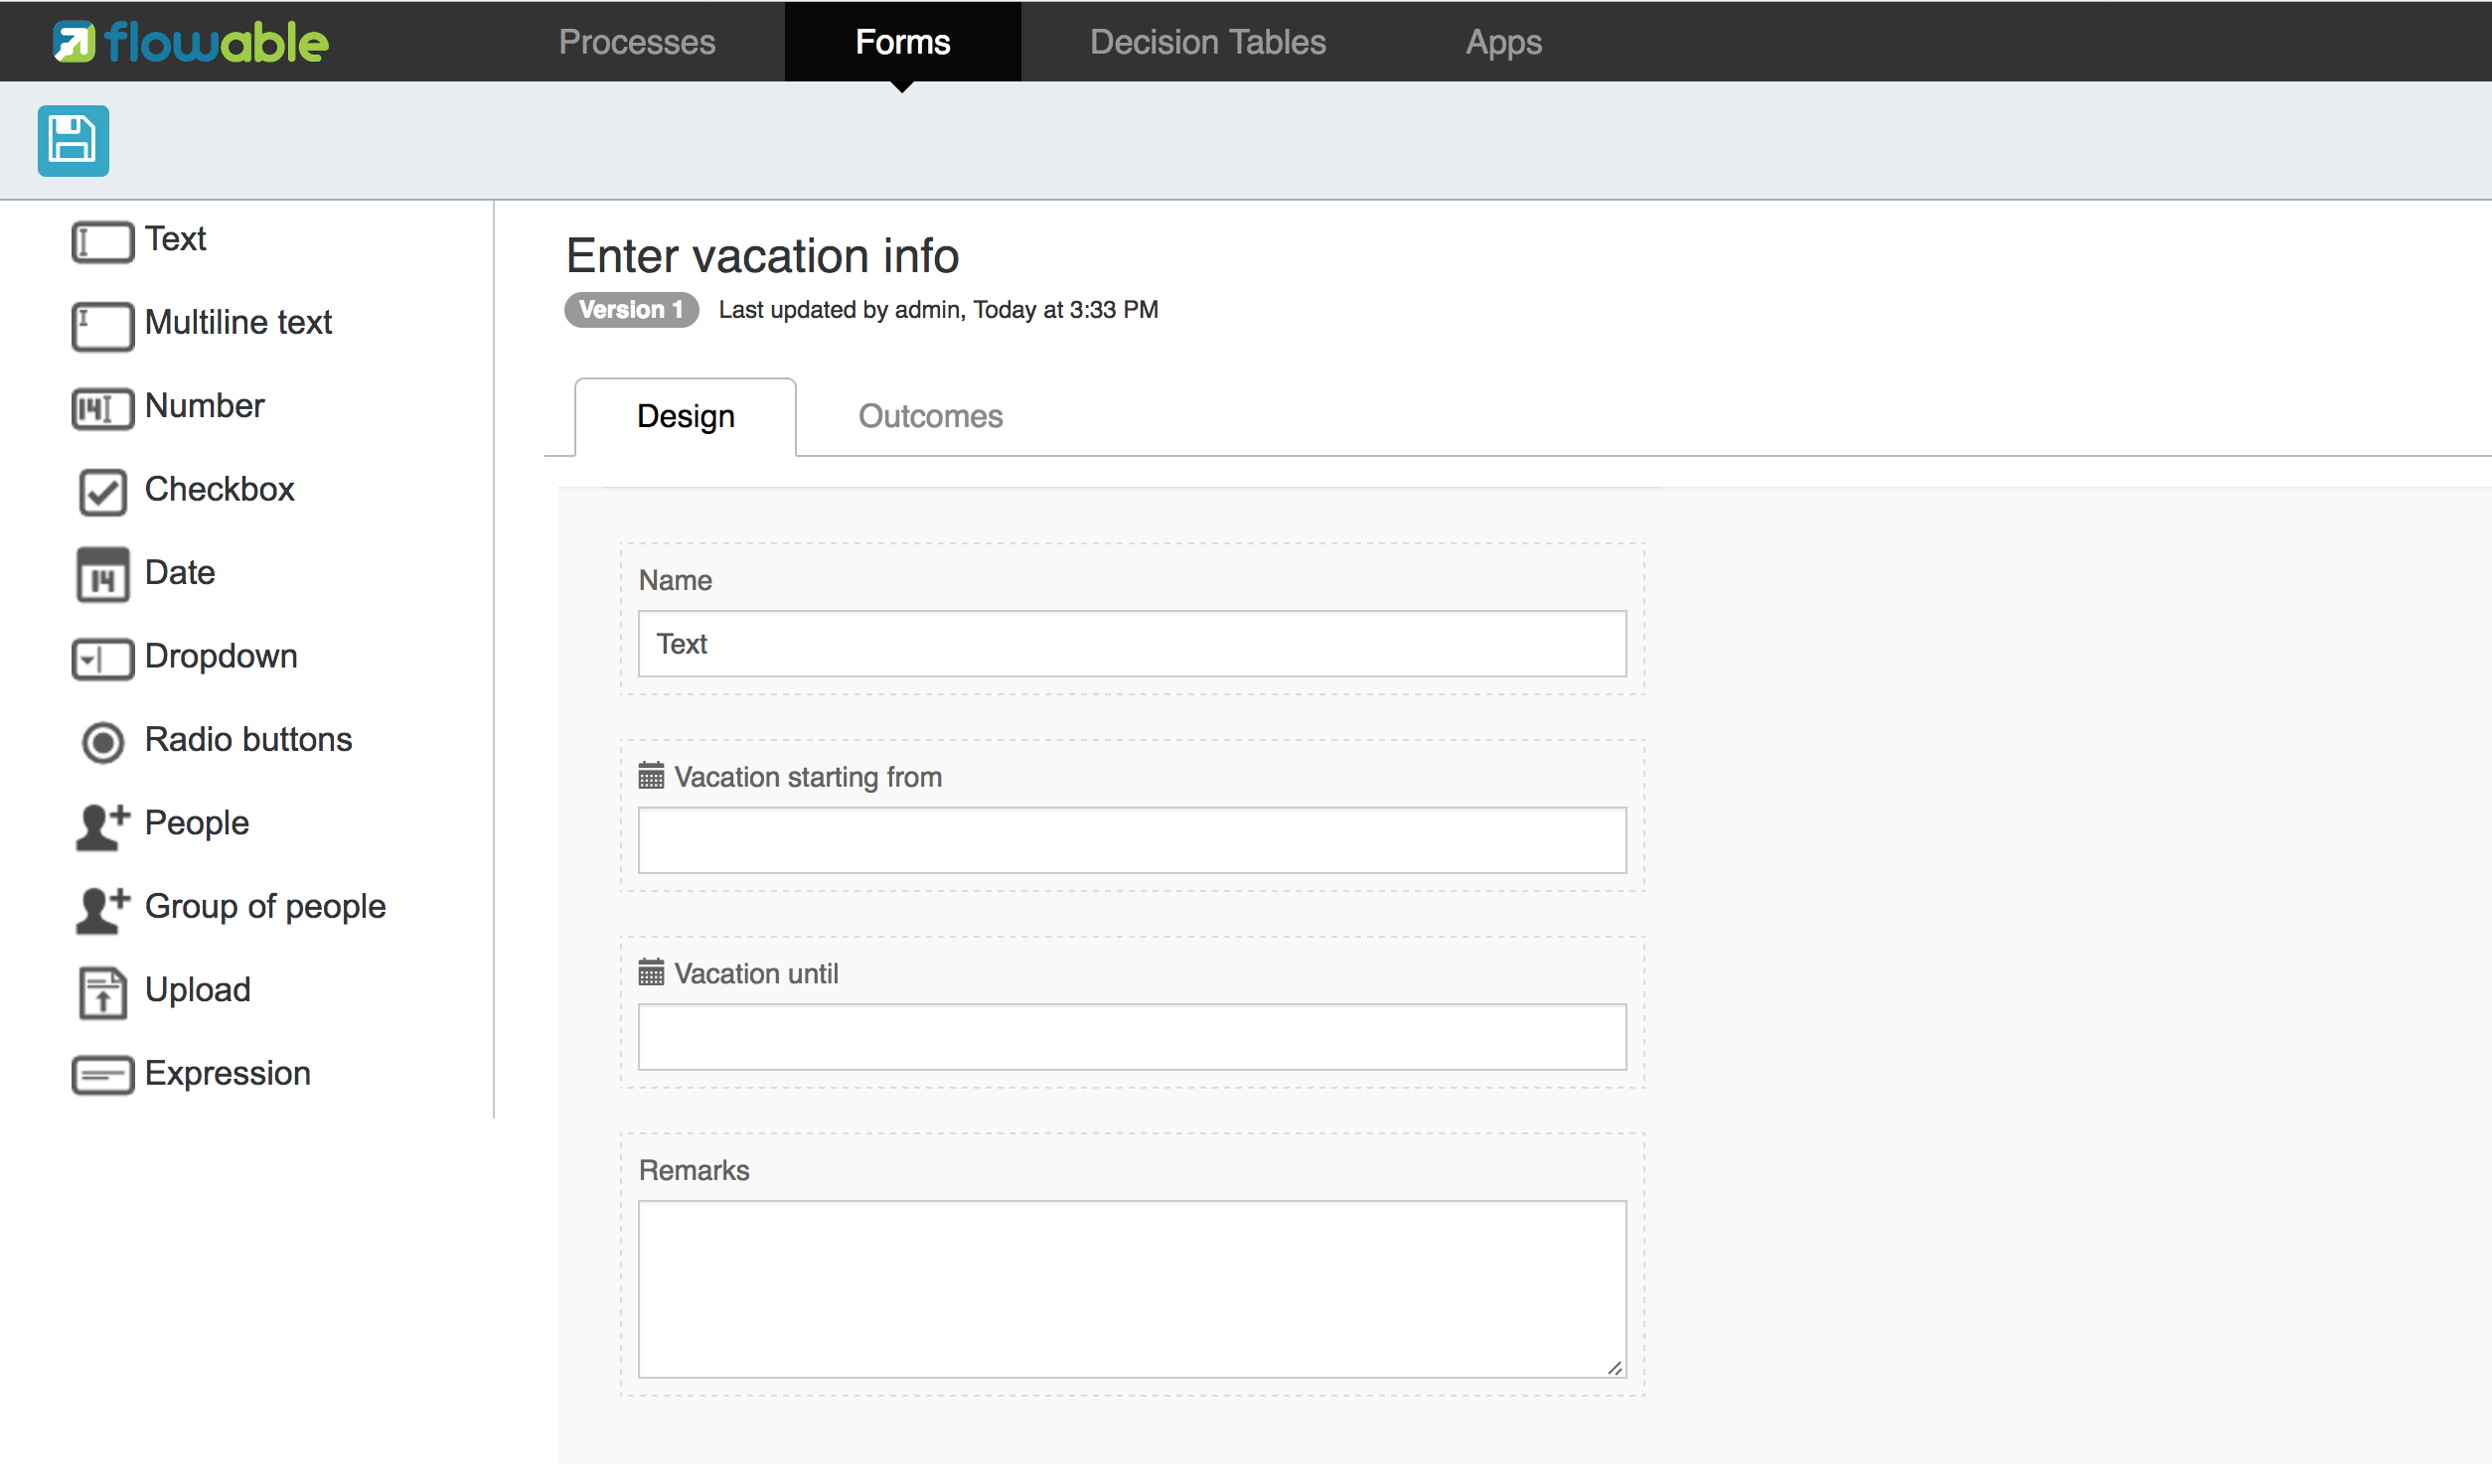
Task: Select the Date field palette icon
Action: click(x=102, y=575)
